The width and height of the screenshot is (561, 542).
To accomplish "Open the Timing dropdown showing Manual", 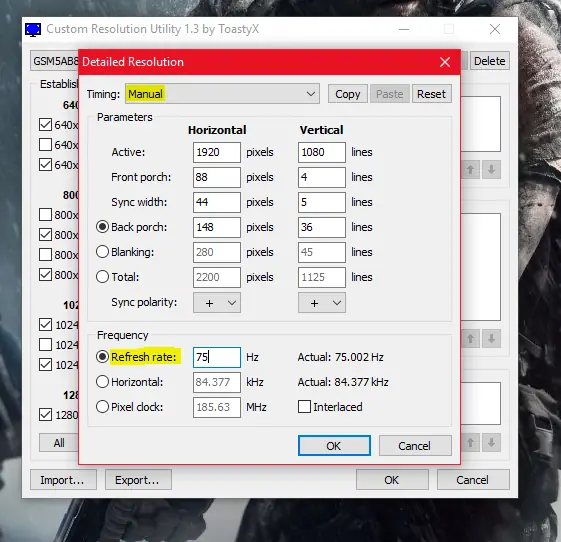I will pyautogui.click(x=222, y=94).
